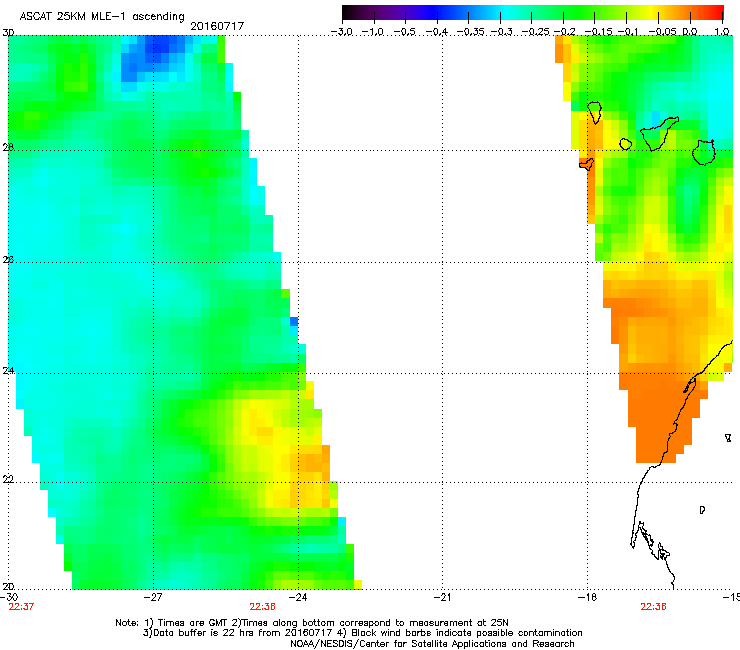Click the 1.0 label at color scale end

click(722, 32)
